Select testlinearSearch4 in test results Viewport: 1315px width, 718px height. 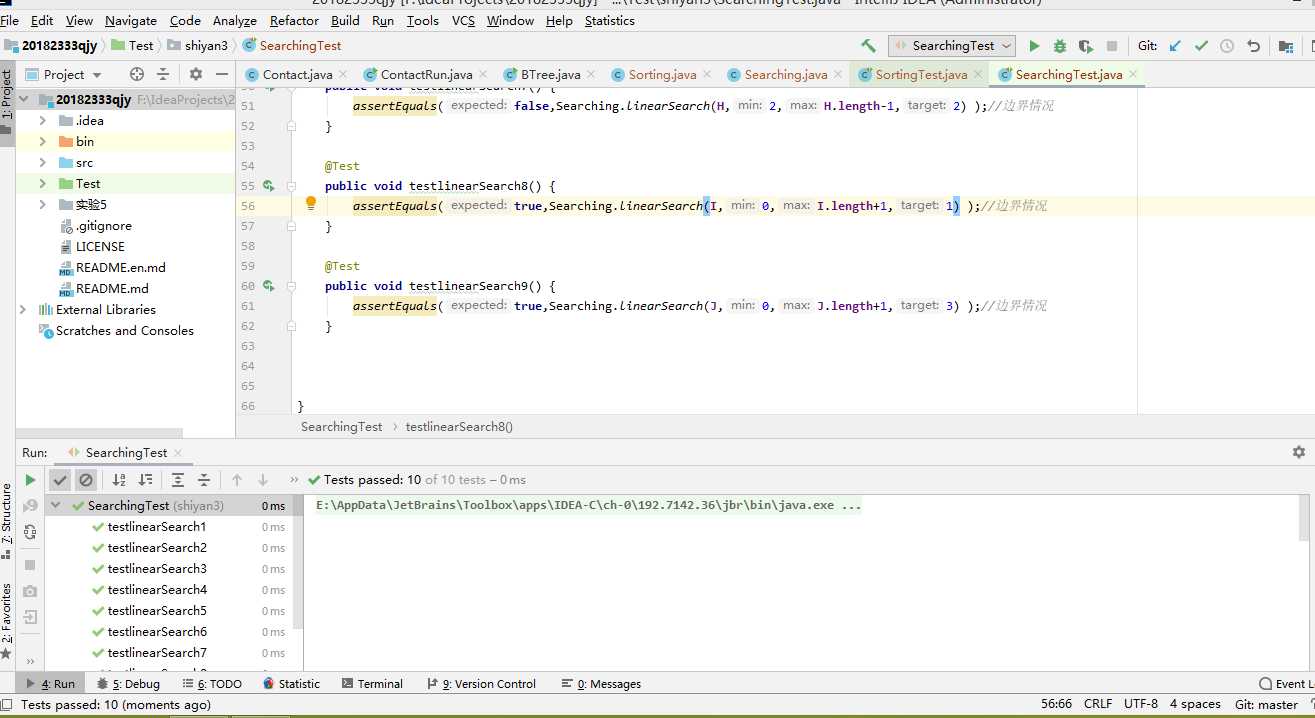pyautogui.click(x=157, y=590)
